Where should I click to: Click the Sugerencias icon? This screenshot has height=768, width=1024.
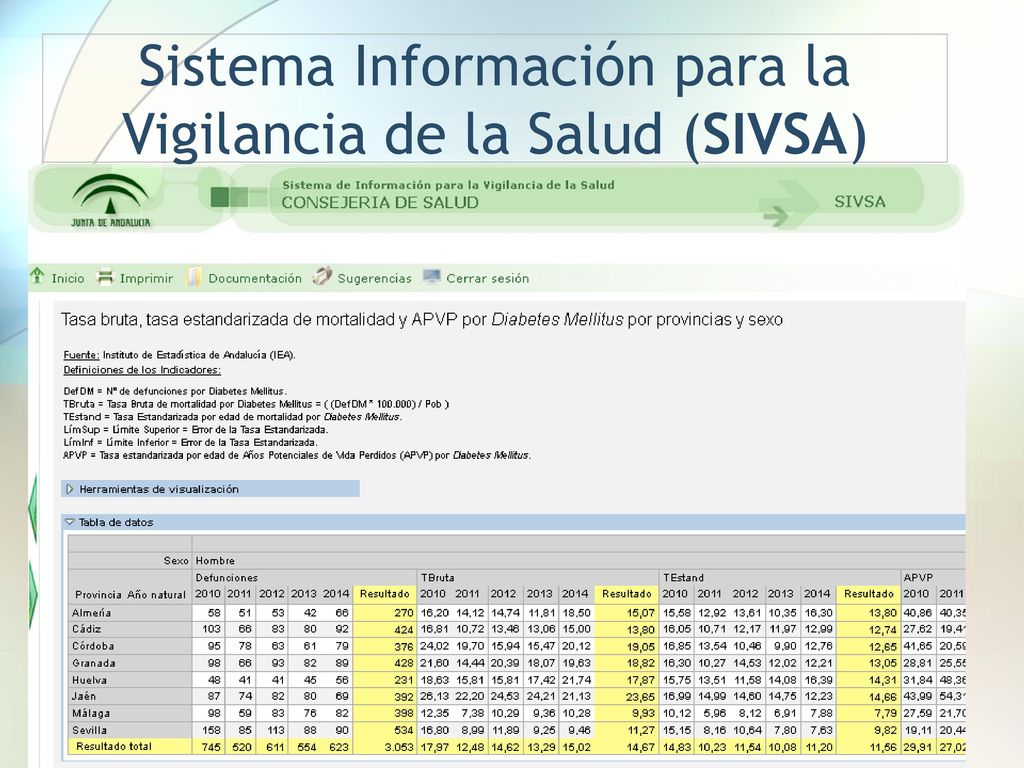322,277
